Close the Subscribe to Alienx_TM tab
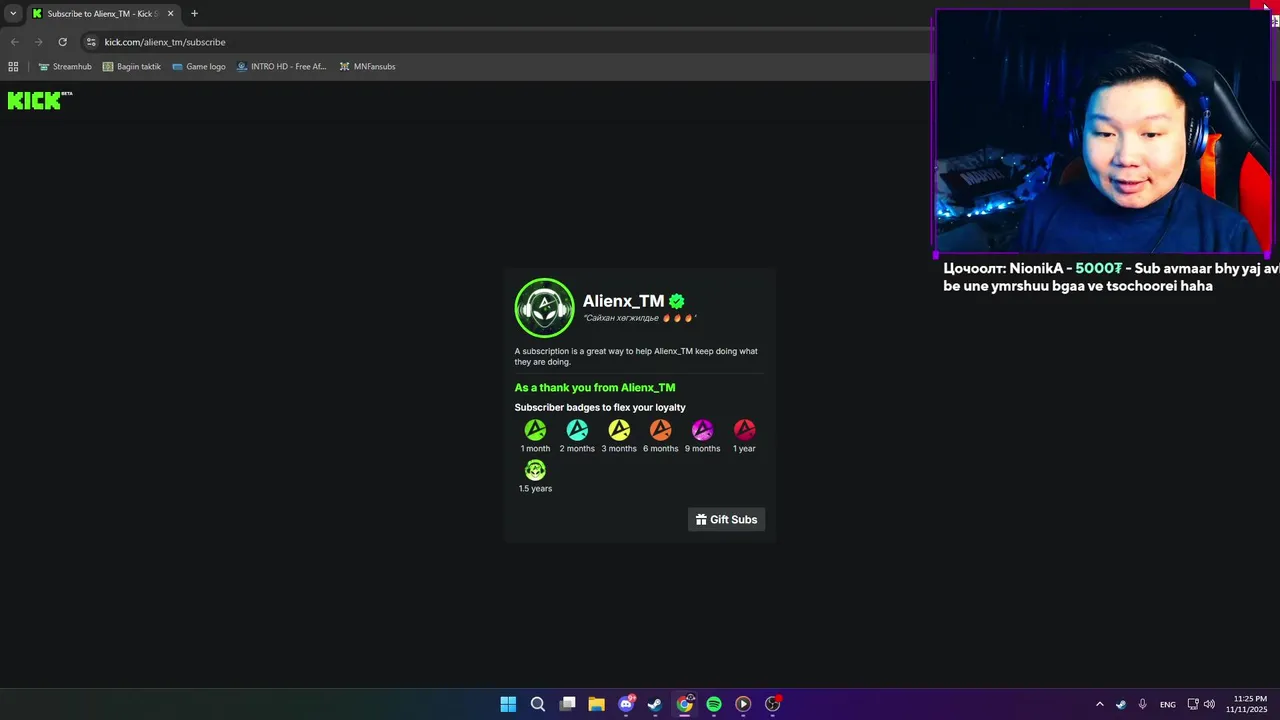This screenshot has width=1280, height=720. pyautogui.click(x=170, y=14)
